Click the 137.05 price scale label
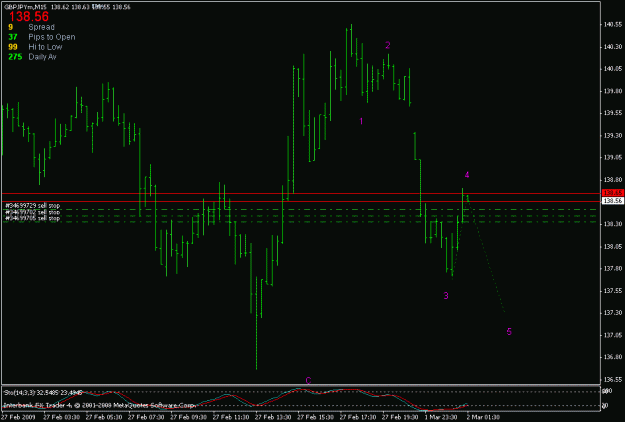Screen dimensions: 625x422 613,335
